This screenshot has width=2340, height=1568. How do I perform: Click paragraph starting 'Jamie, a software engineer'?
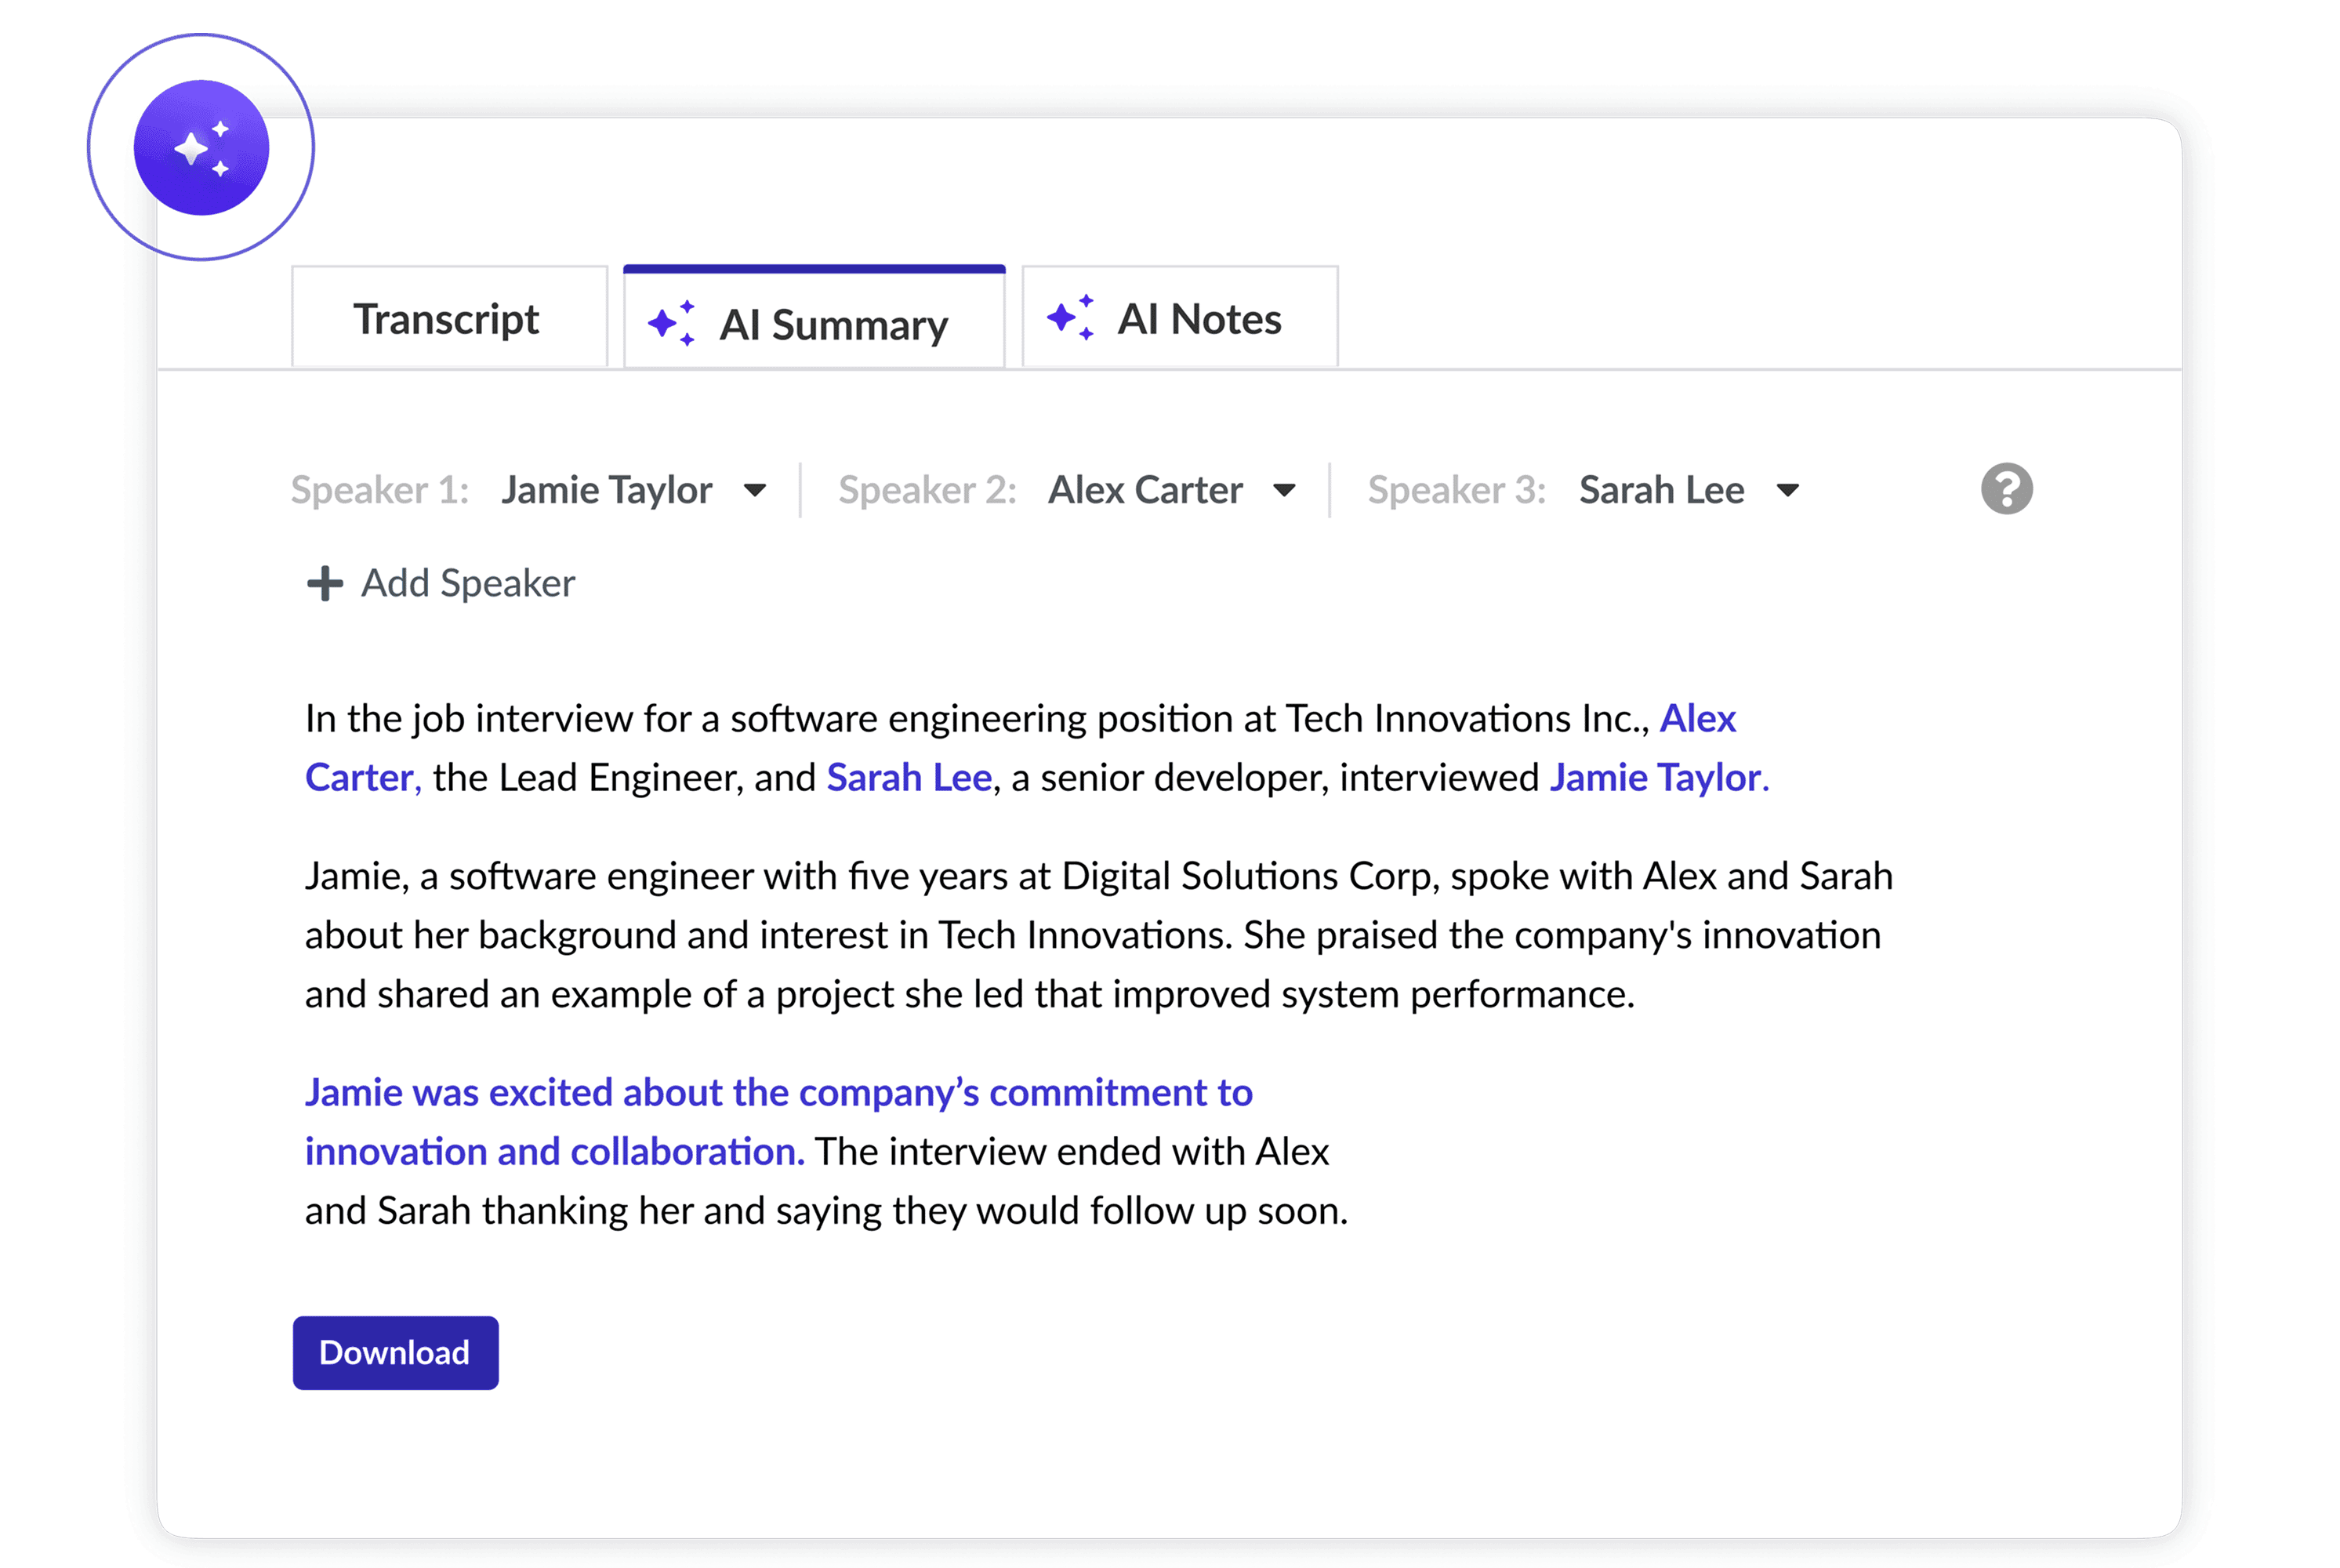coord(1098,935)
